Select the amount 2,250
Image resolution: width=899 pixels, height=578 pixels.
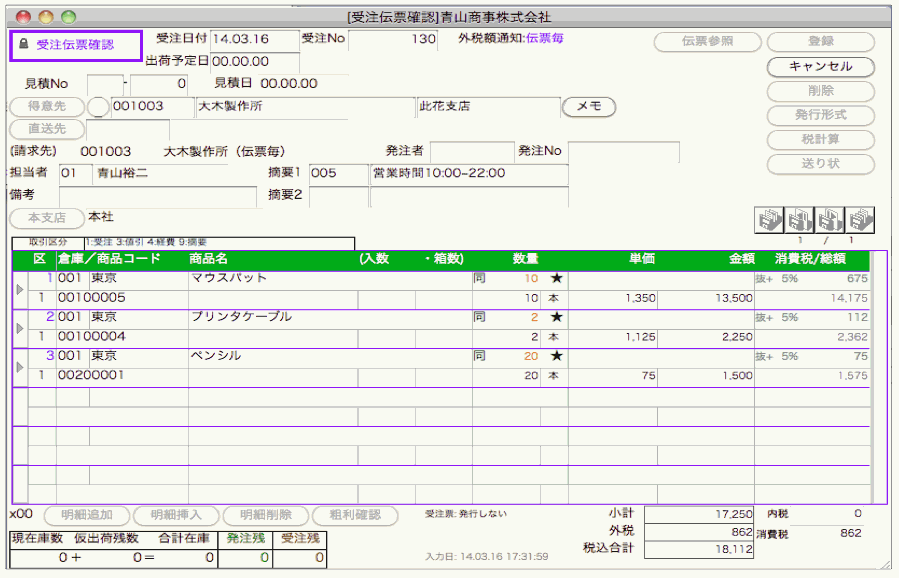coord(737,337)
